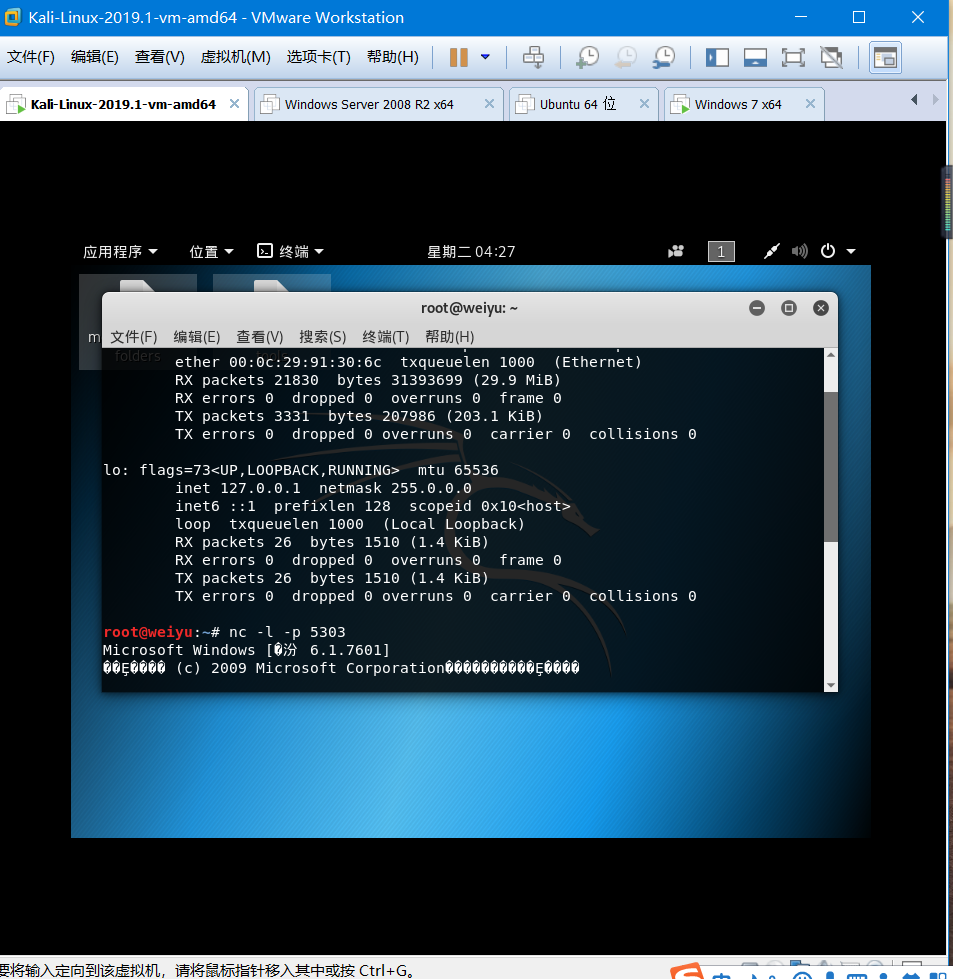This screenshot has width=953, height=979.
Task: Click the screen recording camera icon
Action: tap(676, 252)
